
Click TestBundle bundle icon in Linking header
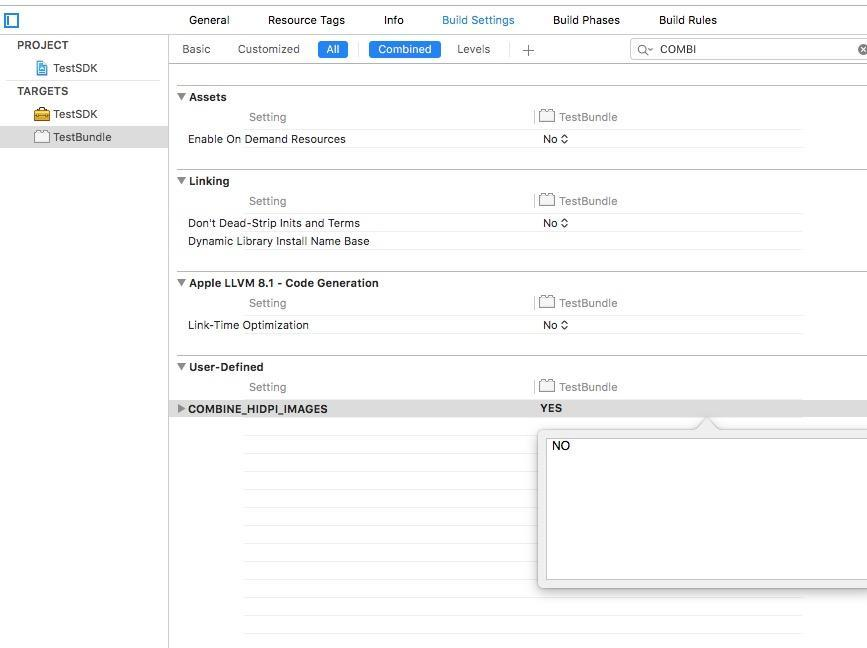[x=547, y=200]
